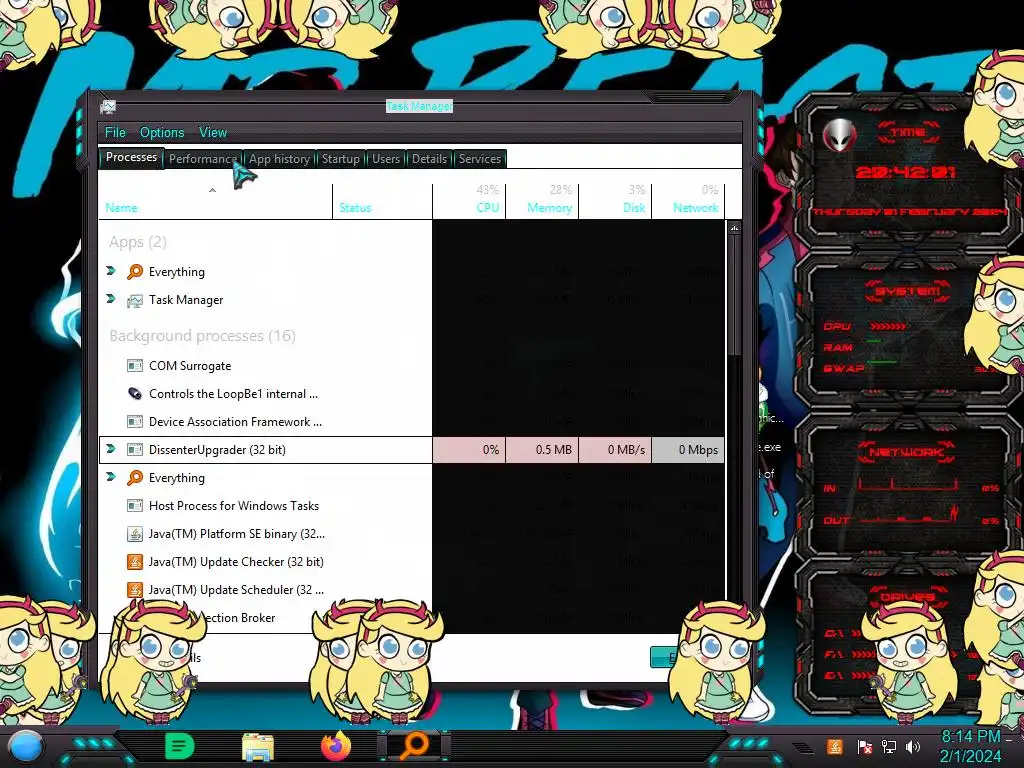This screenshot has width=1024, height=768.
Task: Click the Java Platform SE binary icon
Action: pyautogui.click(x=135, y=534)
